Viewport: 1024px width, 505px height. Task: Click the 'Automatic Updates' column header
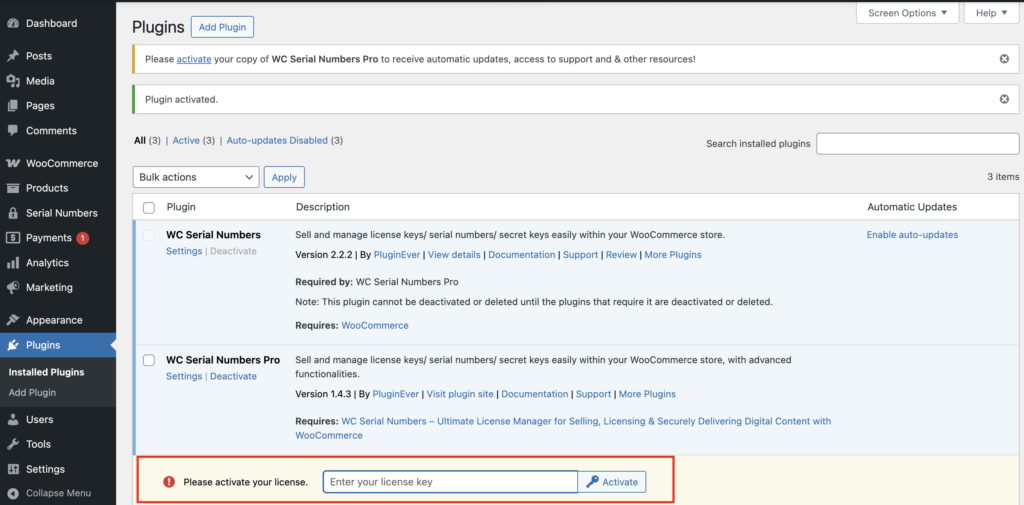(912, 207)
